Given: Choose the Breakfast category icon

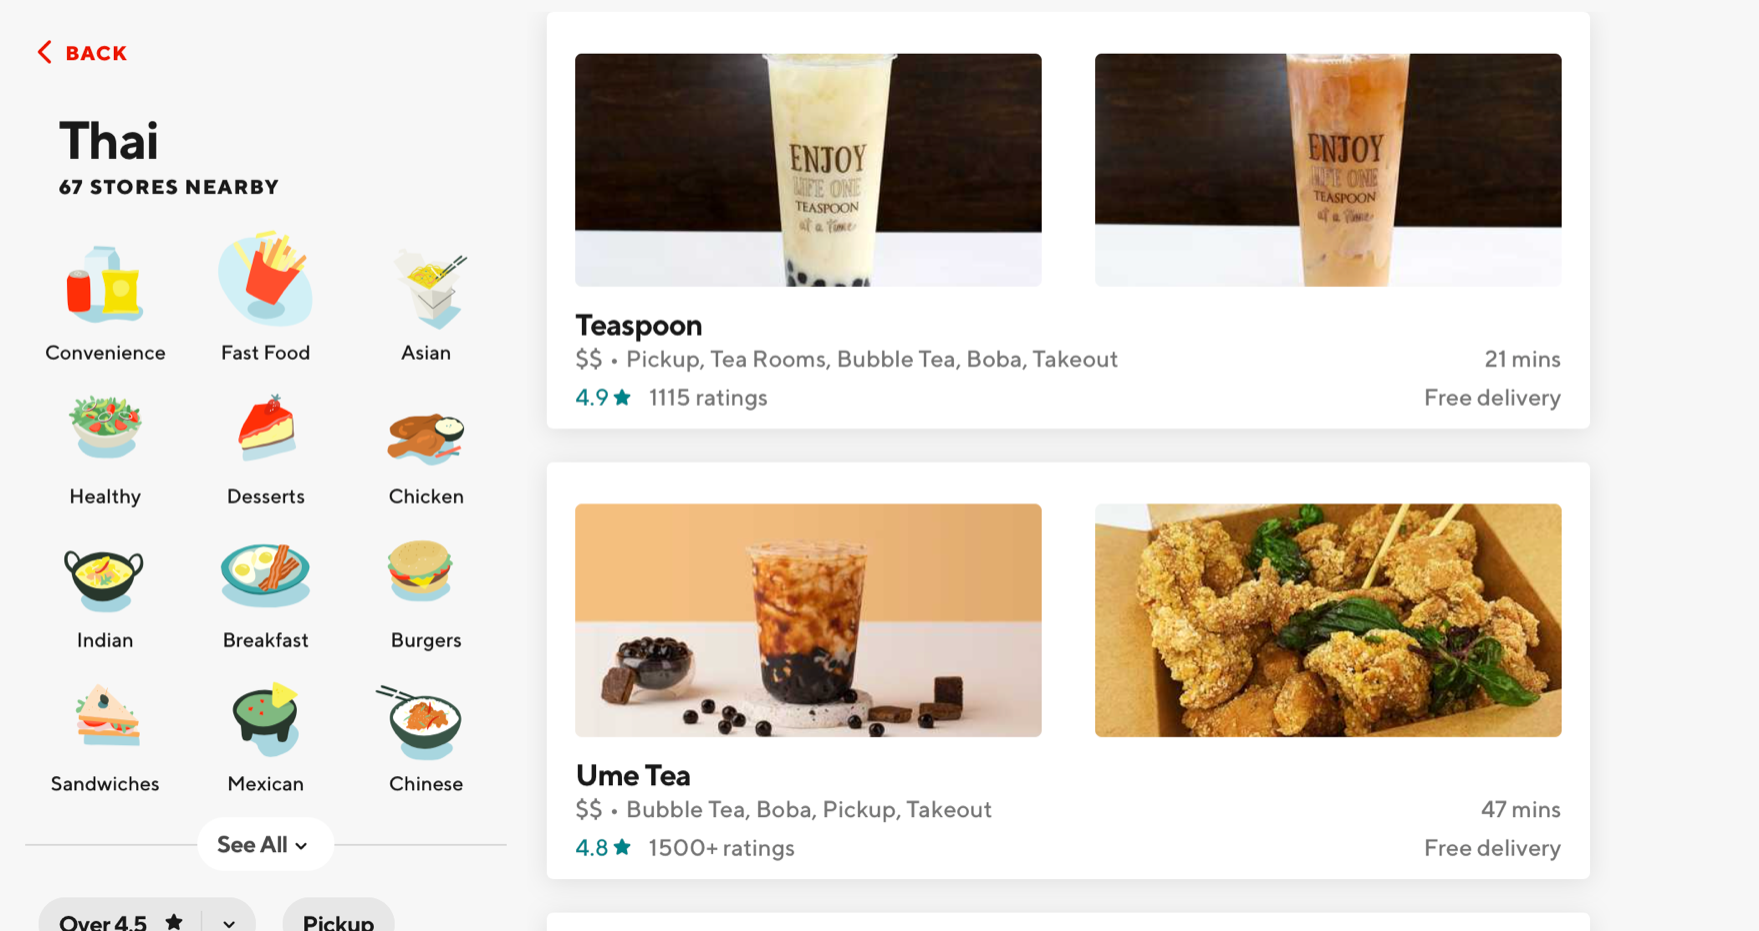Looking at the screenshot, I should [x=266, y=575].
